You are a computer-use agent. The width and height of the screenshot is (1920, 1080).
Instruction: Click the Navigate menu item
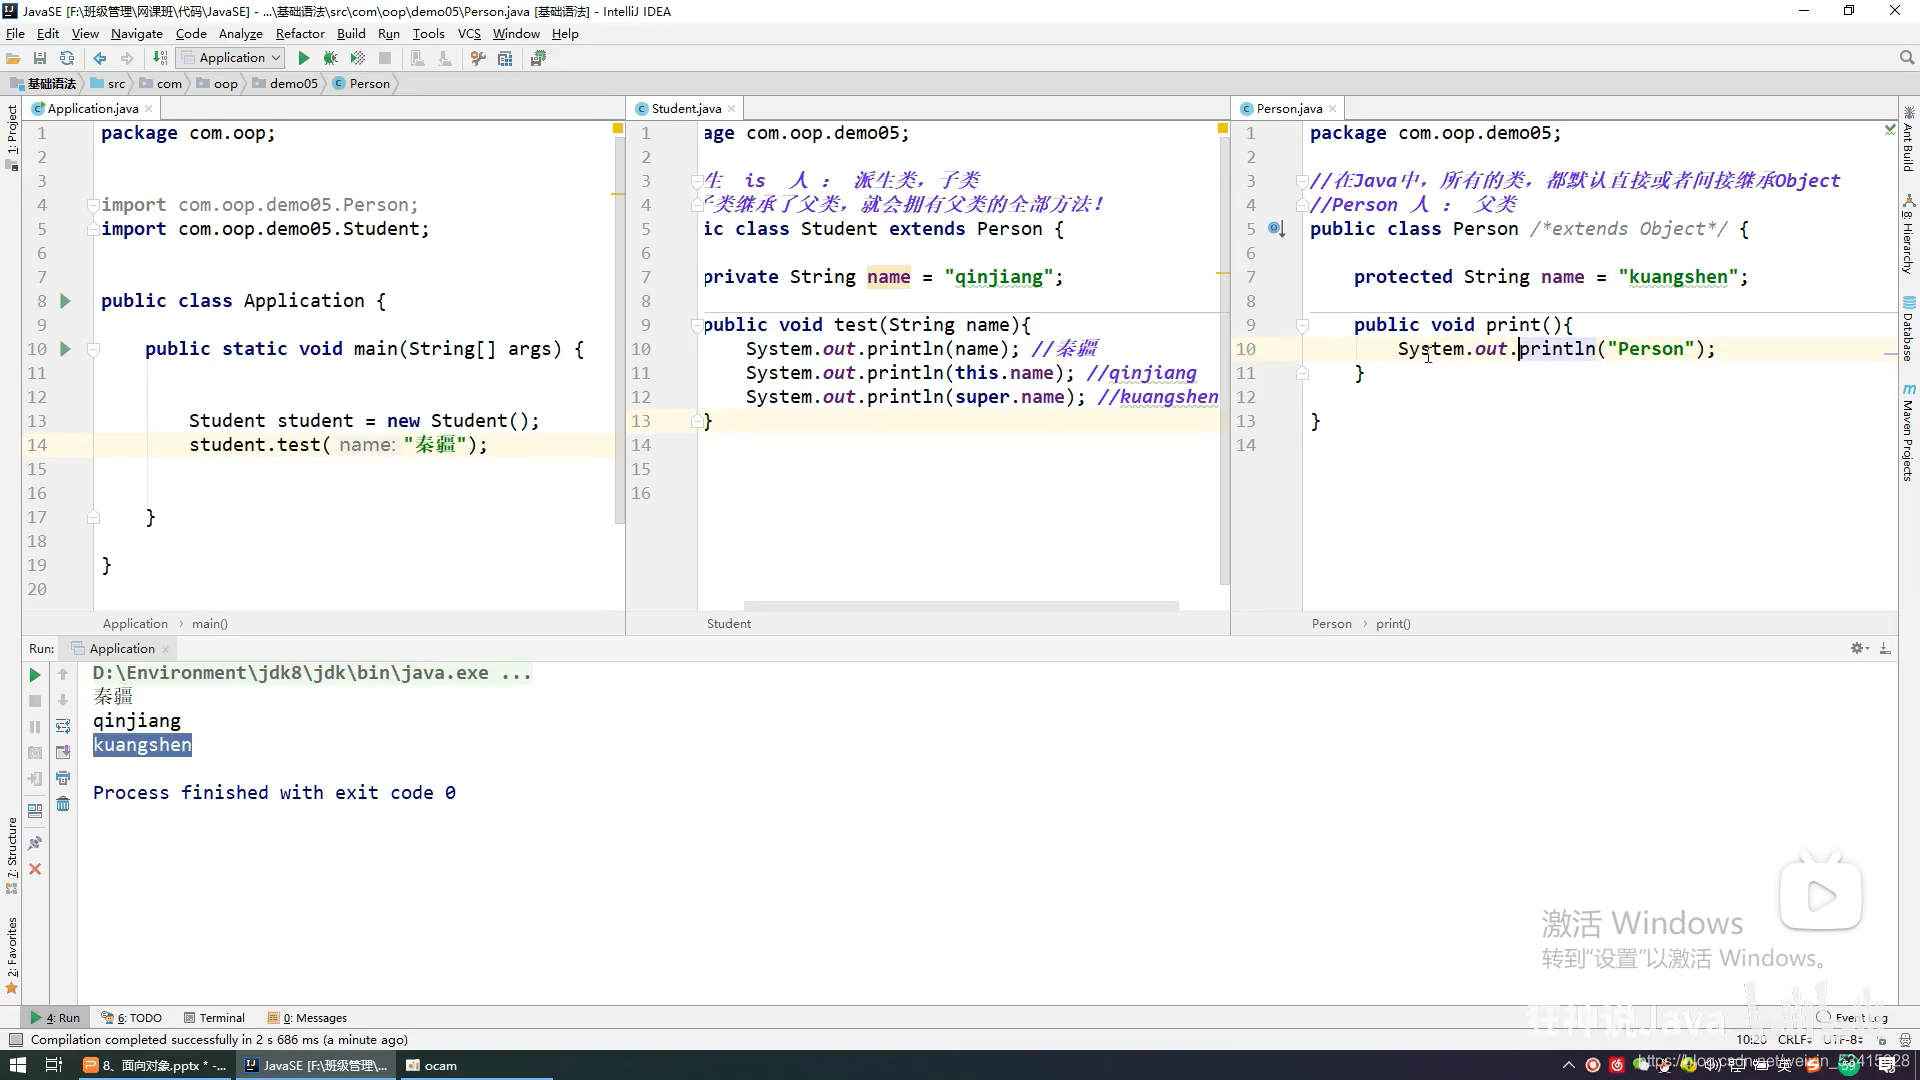136,33
